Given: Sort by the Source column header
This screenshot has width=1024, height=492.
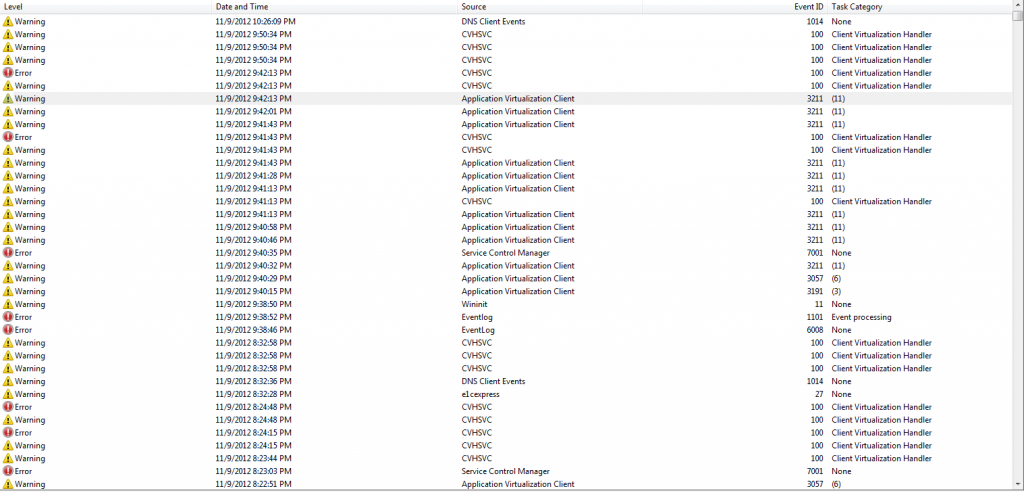Looking at the screenshot, I should click(550, 7).
